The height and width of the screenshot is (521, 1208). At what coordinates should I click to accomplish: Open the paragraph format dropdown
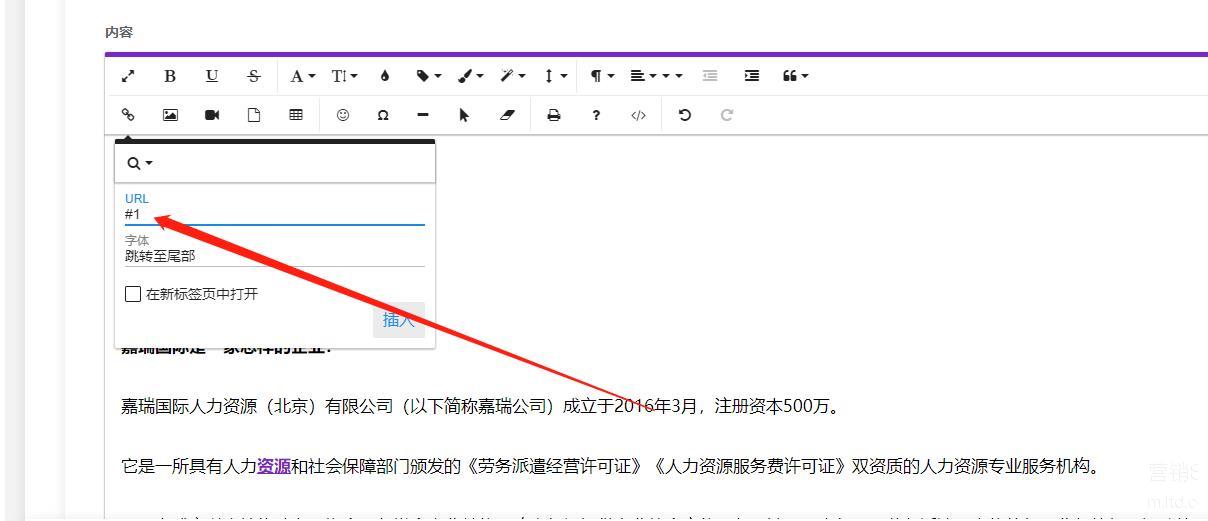(x=602, y=76)
